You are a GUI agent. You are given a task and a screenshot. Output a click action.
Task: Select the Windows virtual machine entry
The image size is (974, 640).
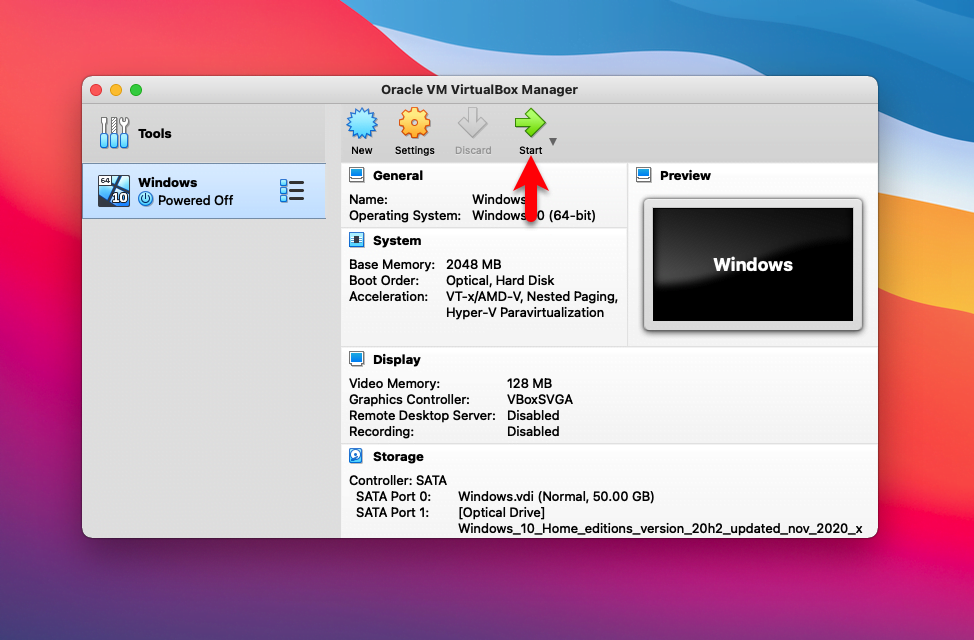click(204, 191)
